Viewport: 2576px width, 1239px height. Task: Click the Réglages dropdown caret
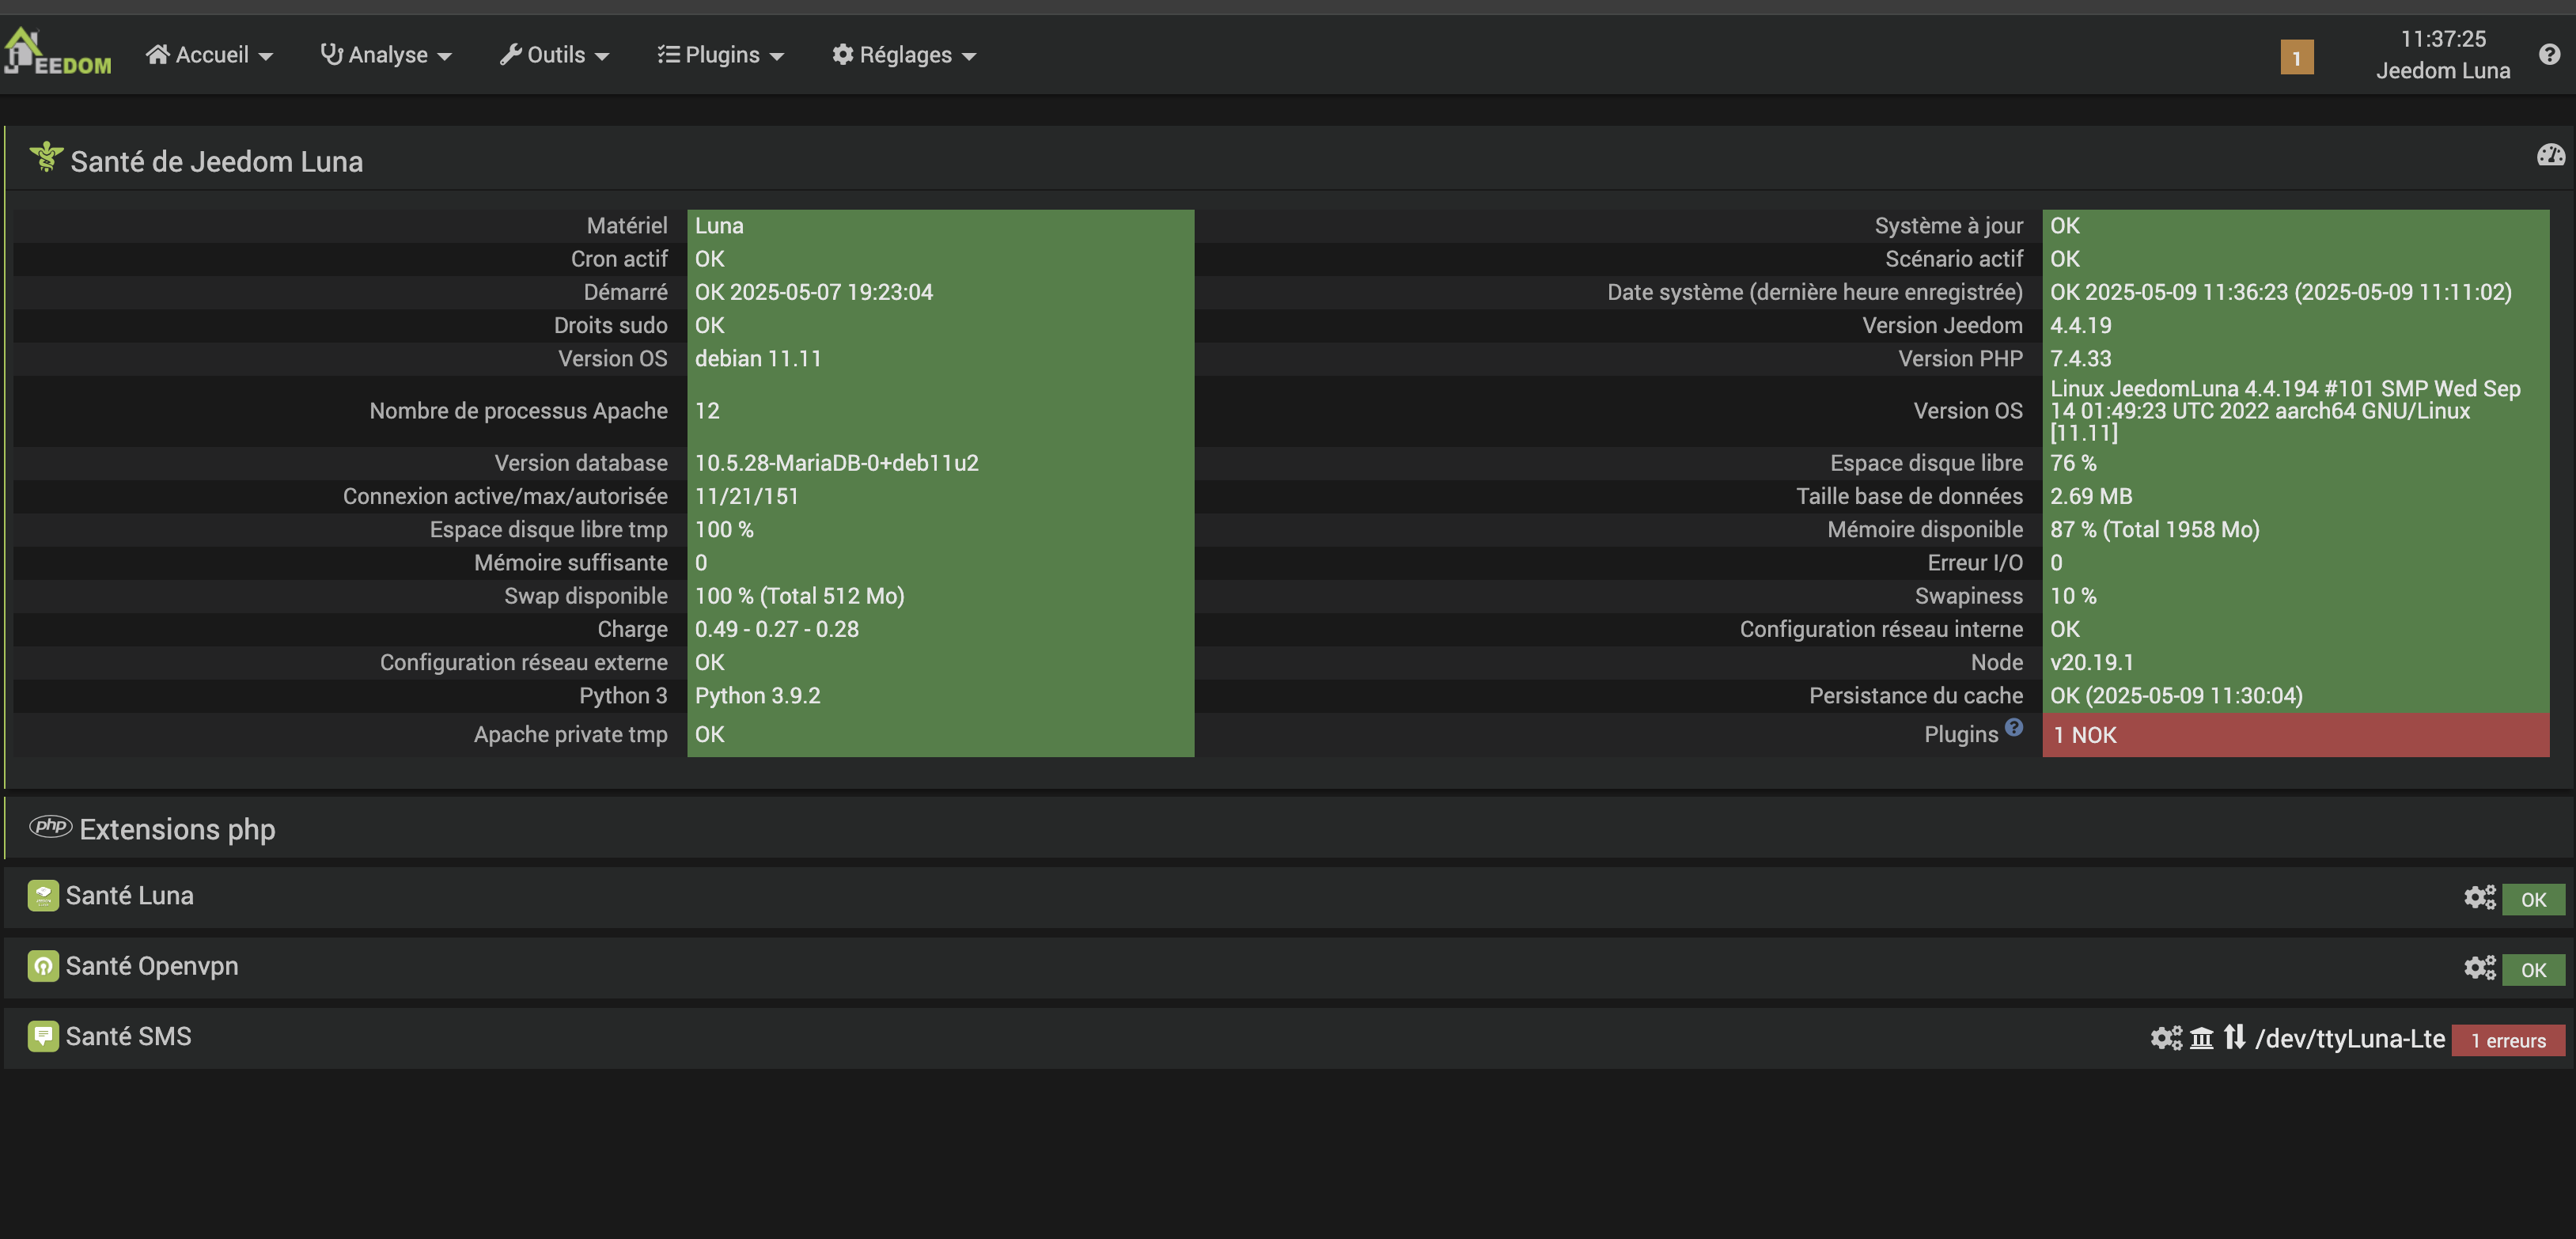coord(968,57)
